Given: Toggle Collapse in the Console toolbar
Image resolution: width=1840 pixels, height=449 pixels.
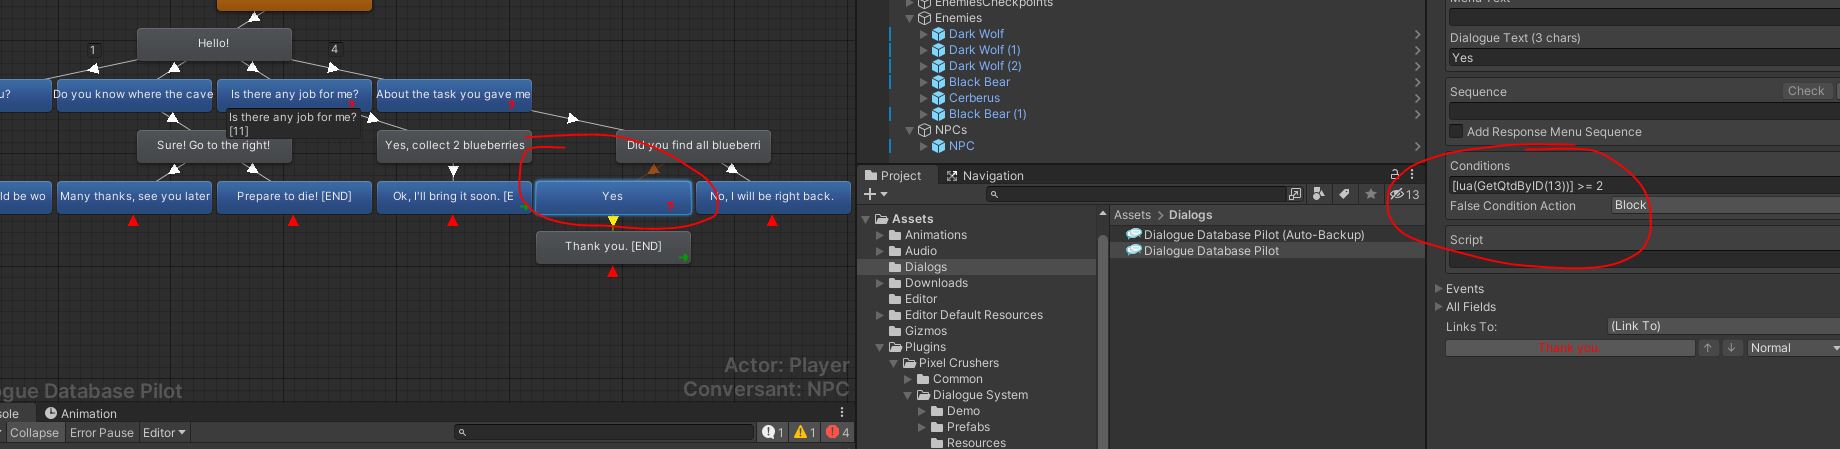Looking at the screenshot, I should [x=34, y=433].
